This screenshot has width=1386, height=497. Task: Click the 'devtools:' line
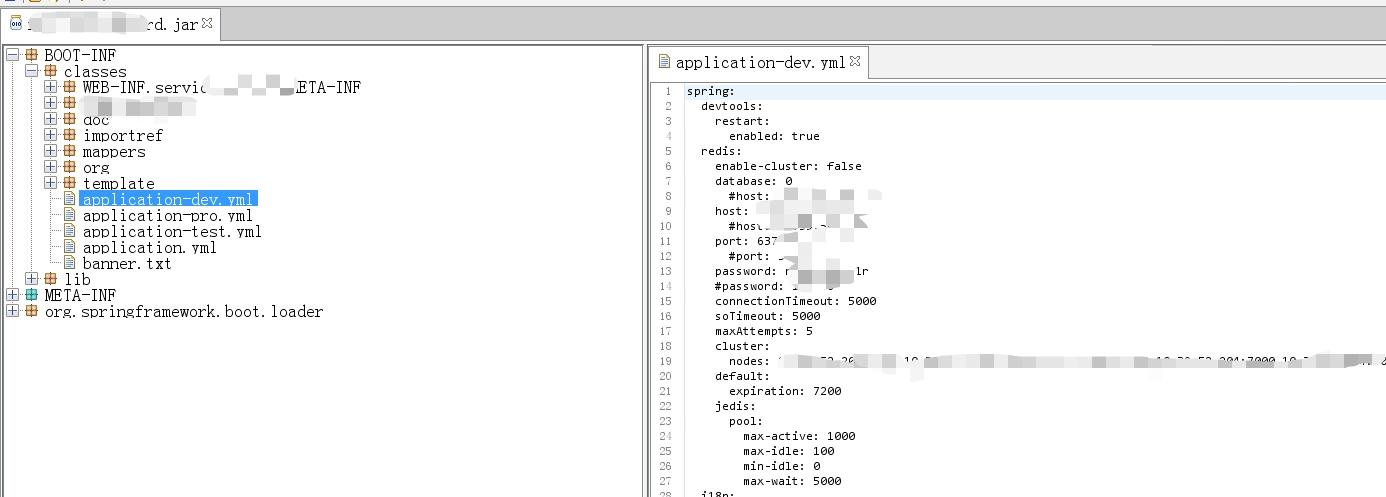pyautogui.click(x=732, y=106)
